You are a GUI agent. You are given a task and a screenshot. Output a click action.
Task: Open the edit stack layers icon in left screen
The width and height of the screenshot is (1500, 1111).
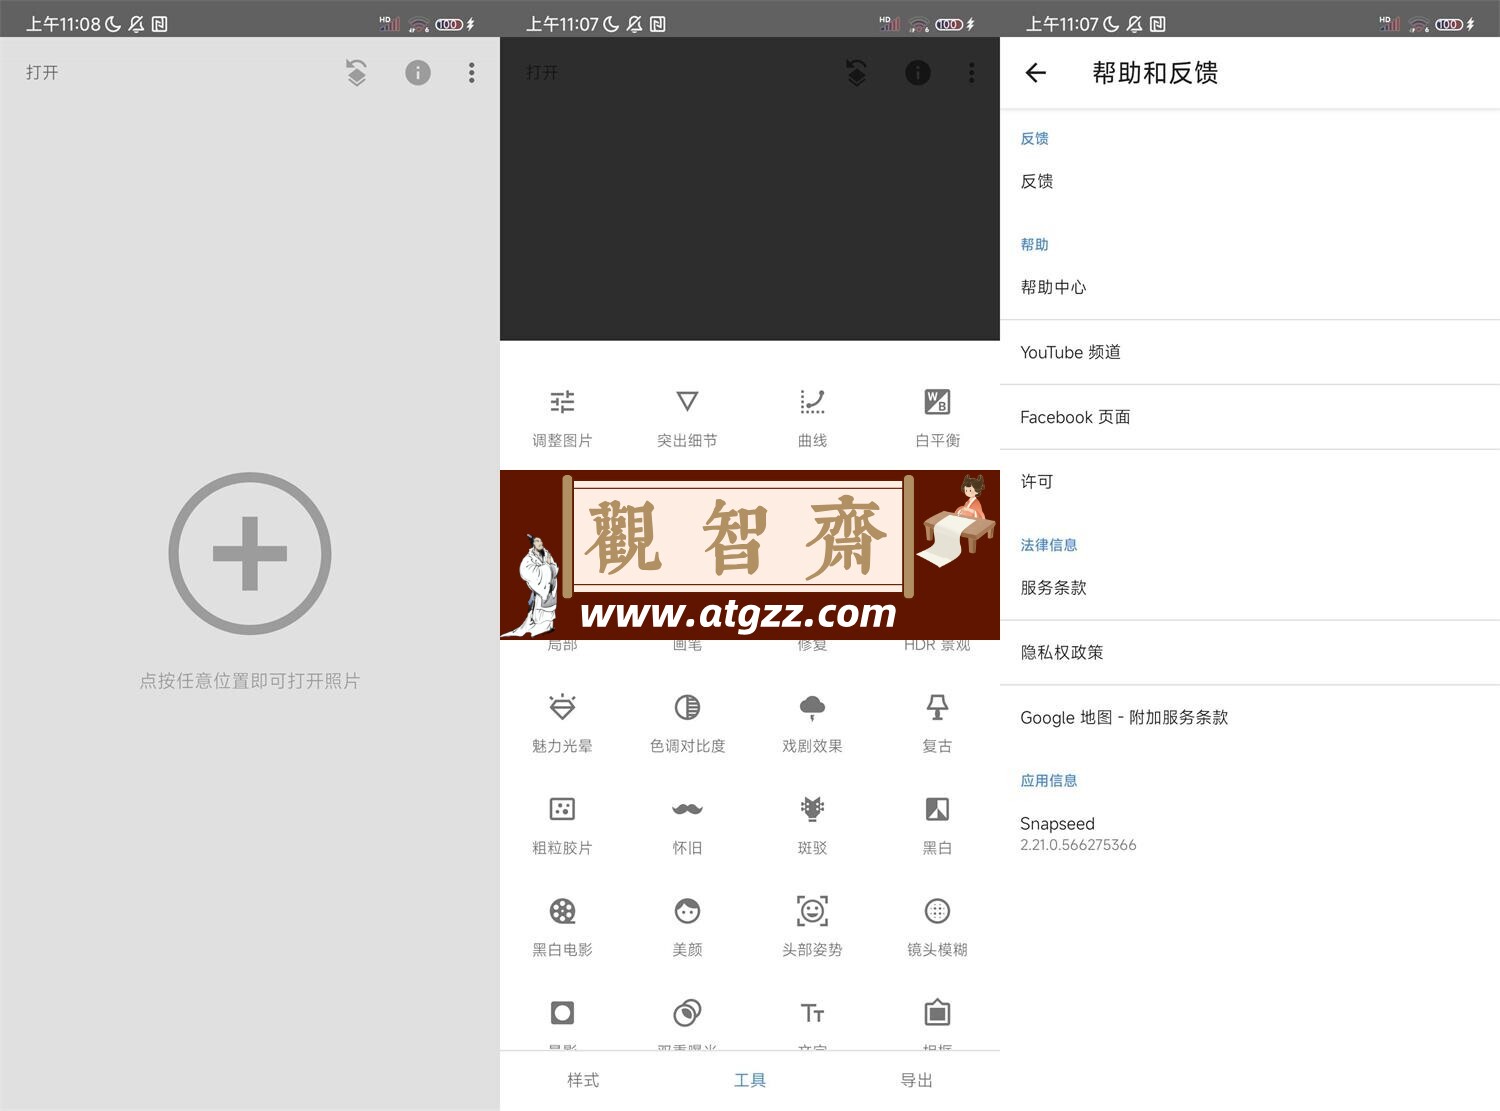[356, 72]
